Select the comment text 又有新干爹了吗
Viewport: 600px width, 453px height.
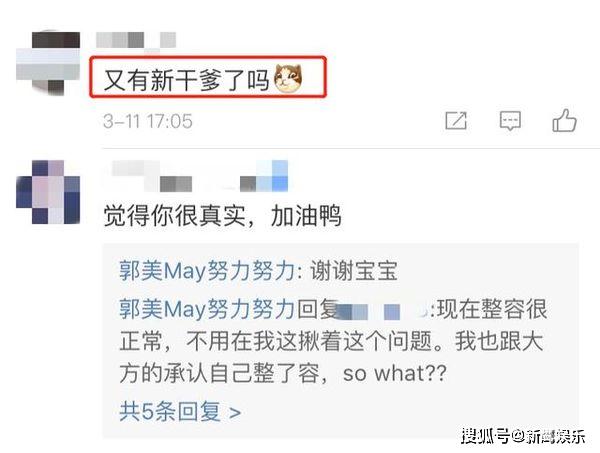coord(187,80)
